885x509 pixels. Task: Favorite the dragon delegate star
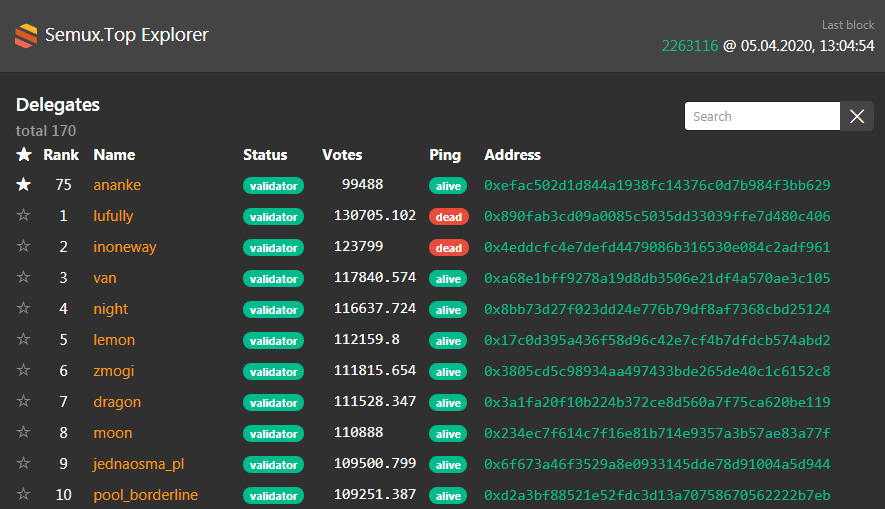click(x=24, y=402)
